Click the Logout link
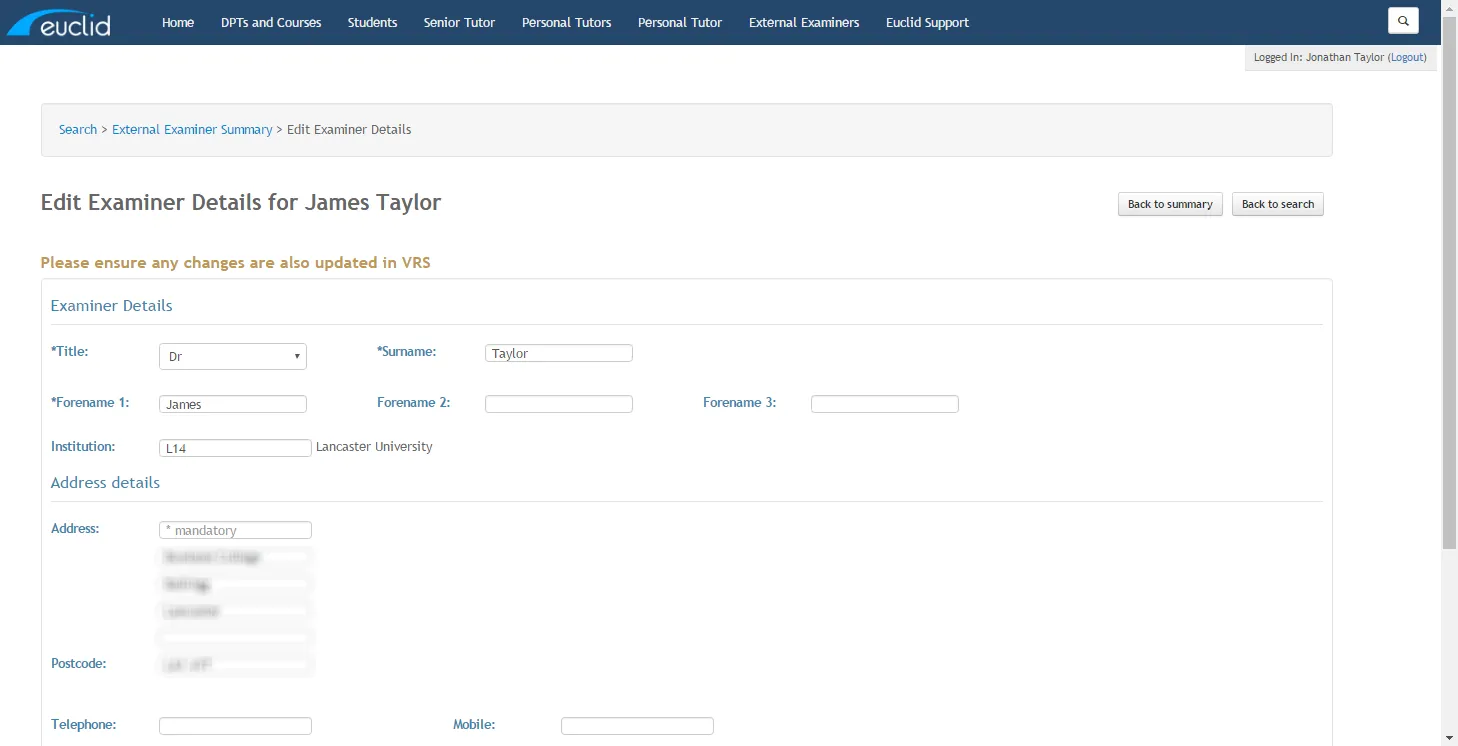 tap(1406, 58)
